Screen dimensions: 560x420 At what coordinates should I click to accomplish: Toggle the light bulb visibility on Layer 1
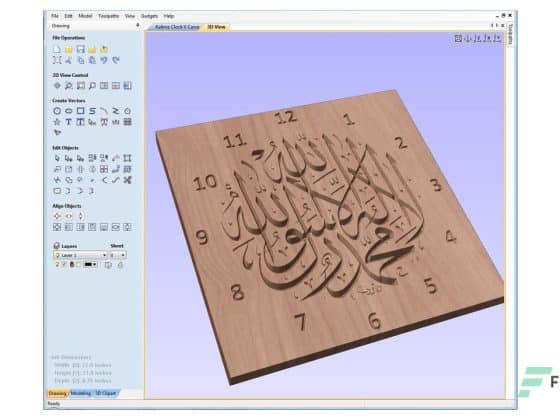point(57,255)
